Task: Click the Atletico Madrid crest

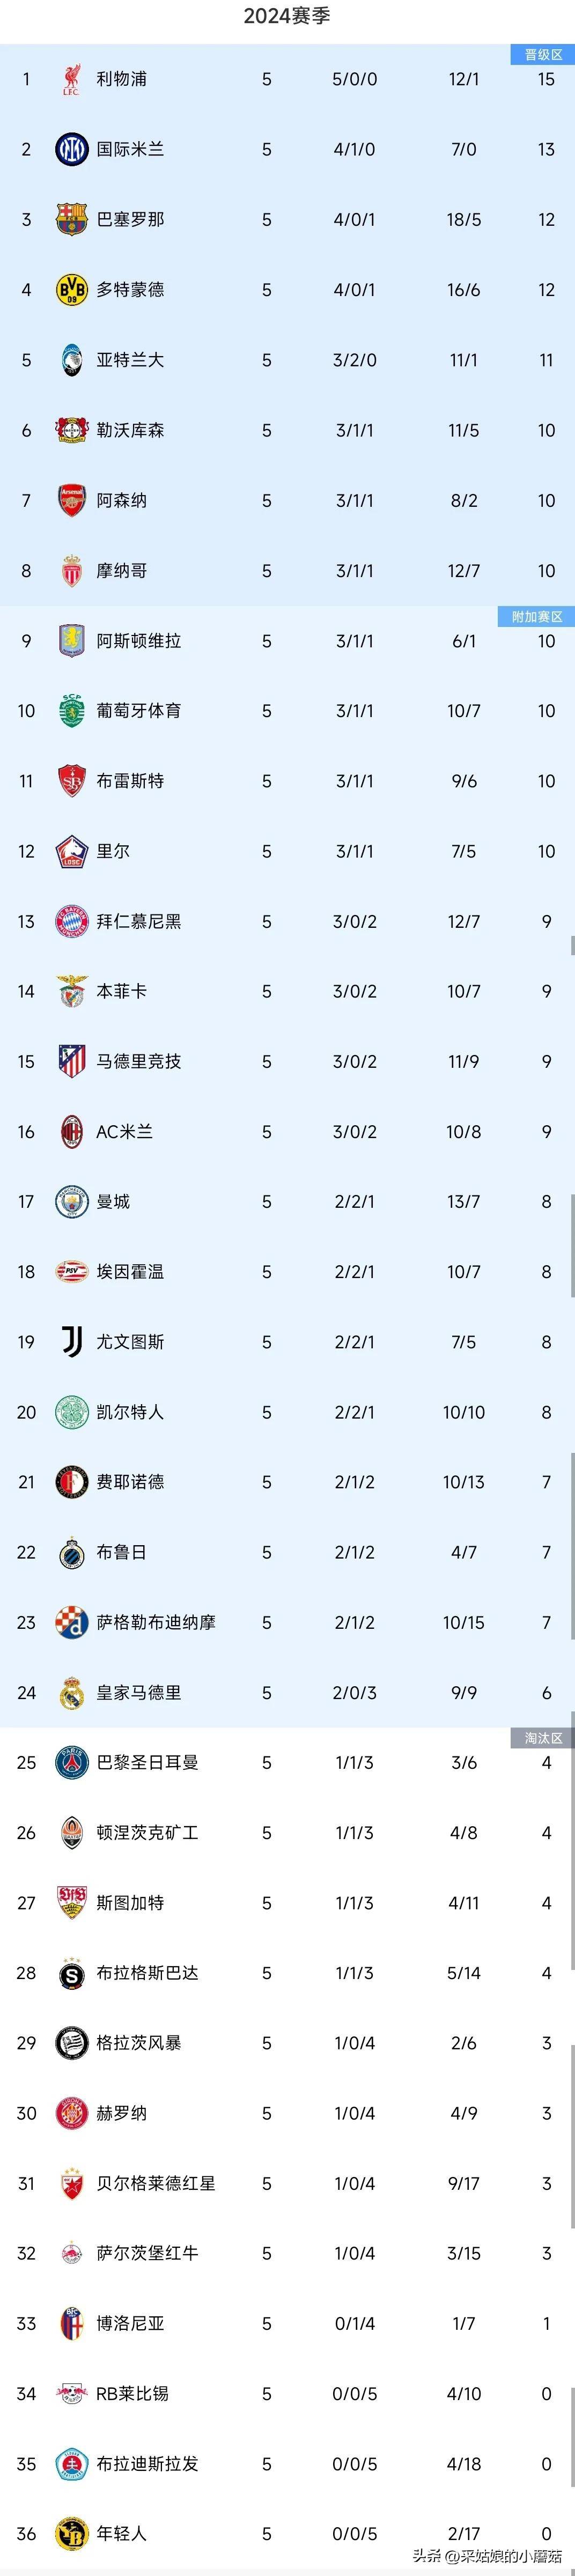Action: [71, 1061]
